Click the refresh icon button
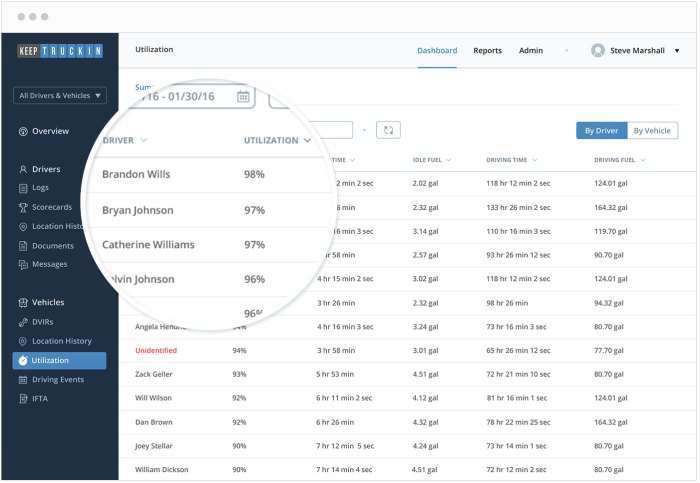The image size is (700, 483). point(389,130)
